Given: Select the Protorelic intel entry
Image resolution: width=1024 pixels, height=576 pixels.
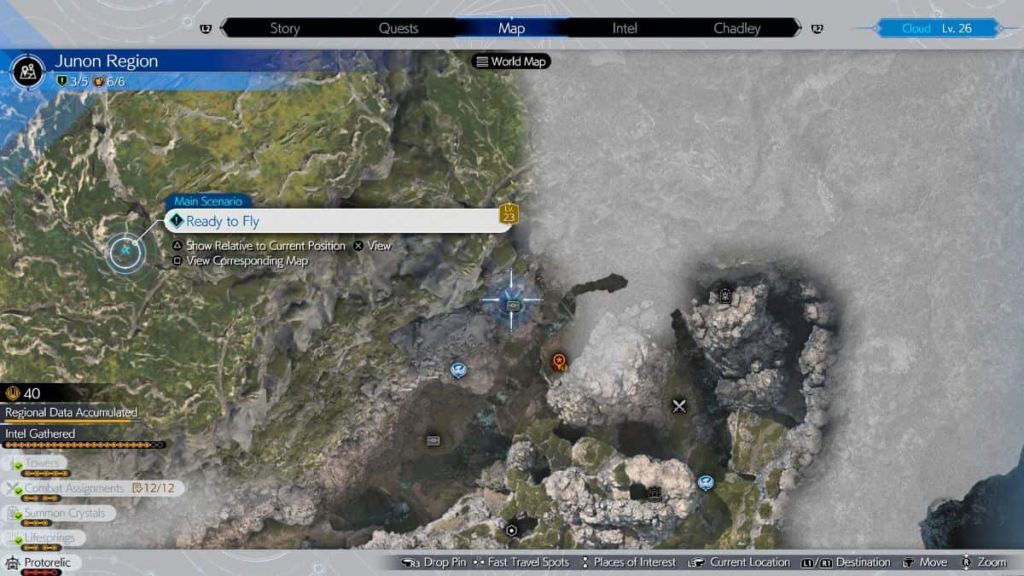Looking at the screenshot, I should 42,562.
